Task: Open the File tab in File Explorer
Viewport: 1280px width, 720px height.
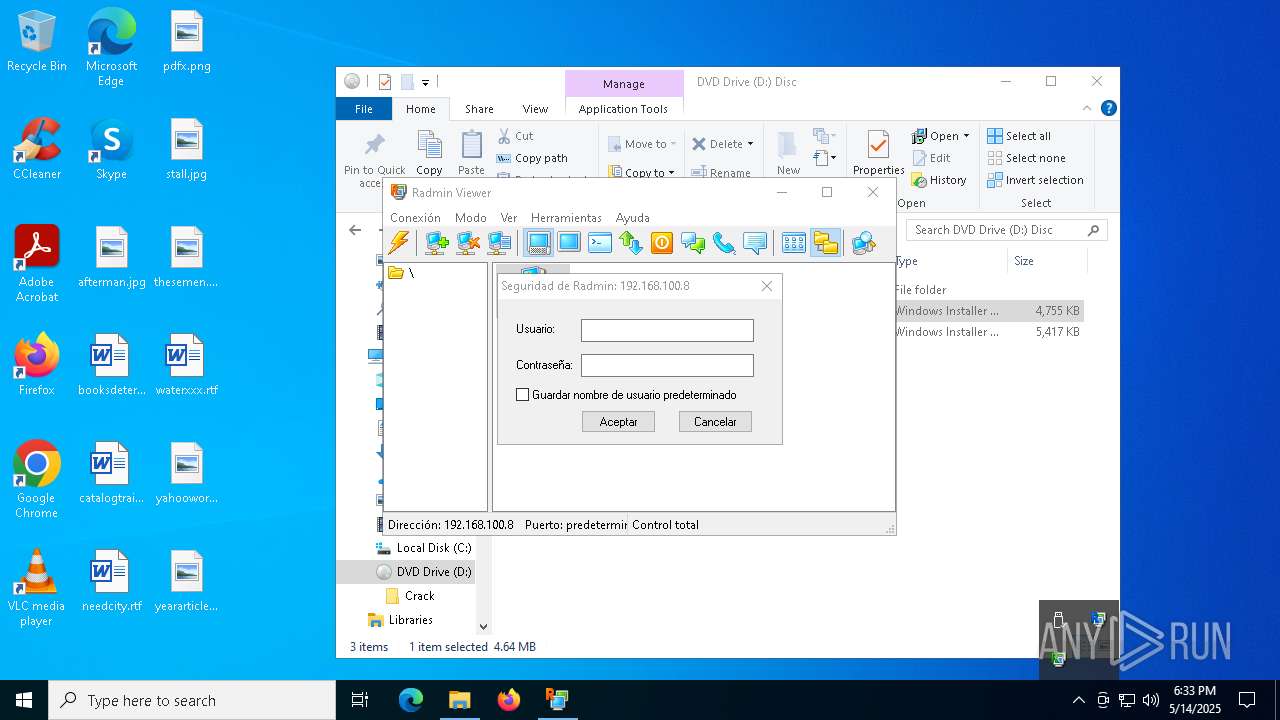Action: click(364, 109)
